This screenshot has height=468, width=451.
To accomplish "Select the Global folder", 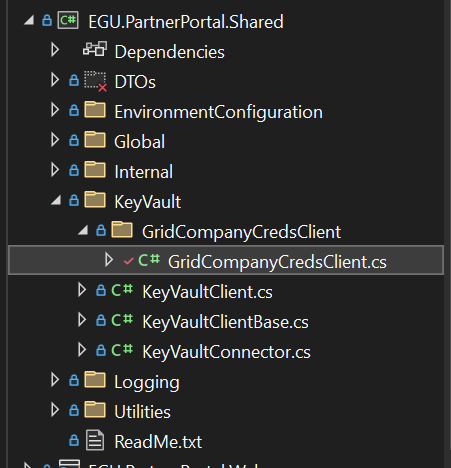I will click(139, 142).
